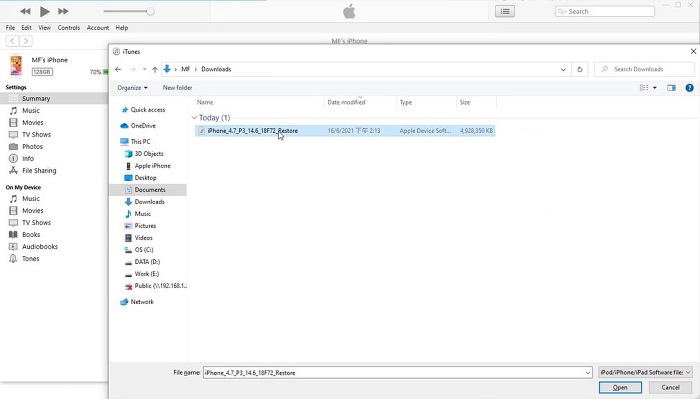
Task: Expand the address path history dropdown
Action: click(563, 70)
